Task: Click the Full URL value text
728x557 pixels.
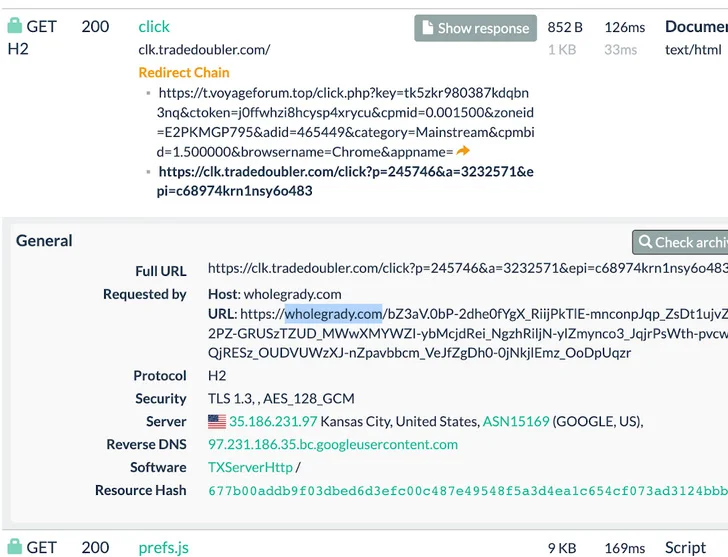Action: click(468, 268)
